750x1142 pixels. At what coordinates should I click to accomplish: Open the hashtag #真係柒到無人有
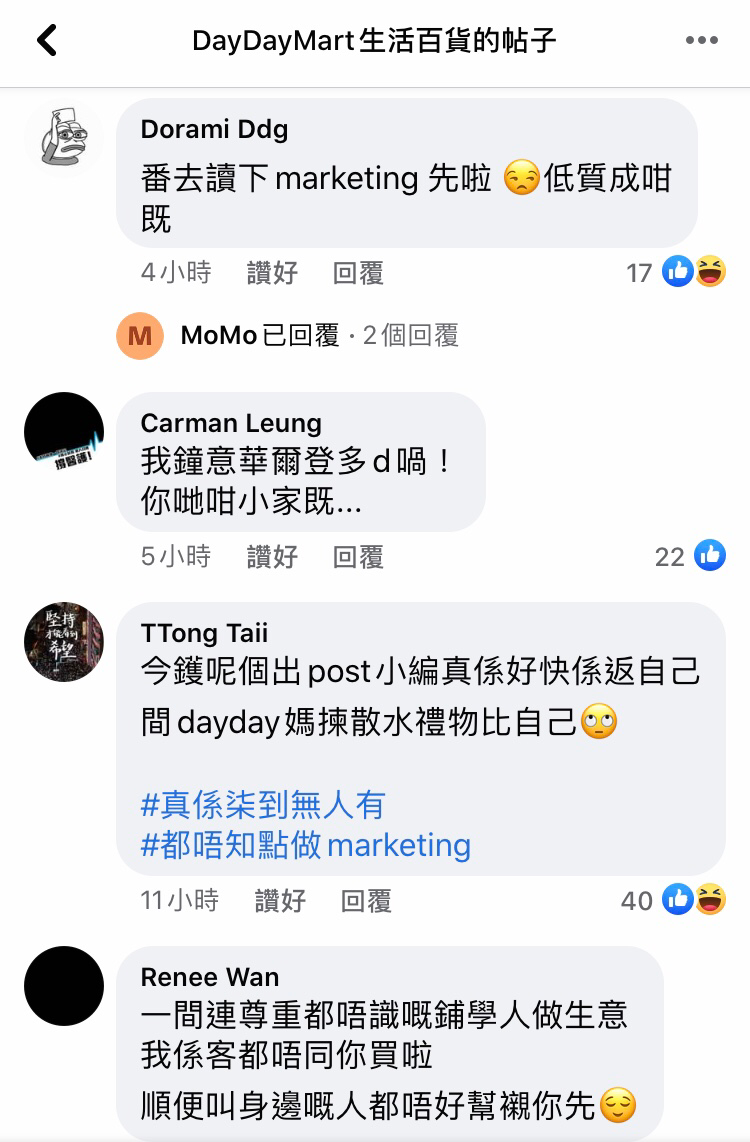(x=263, y=805)
